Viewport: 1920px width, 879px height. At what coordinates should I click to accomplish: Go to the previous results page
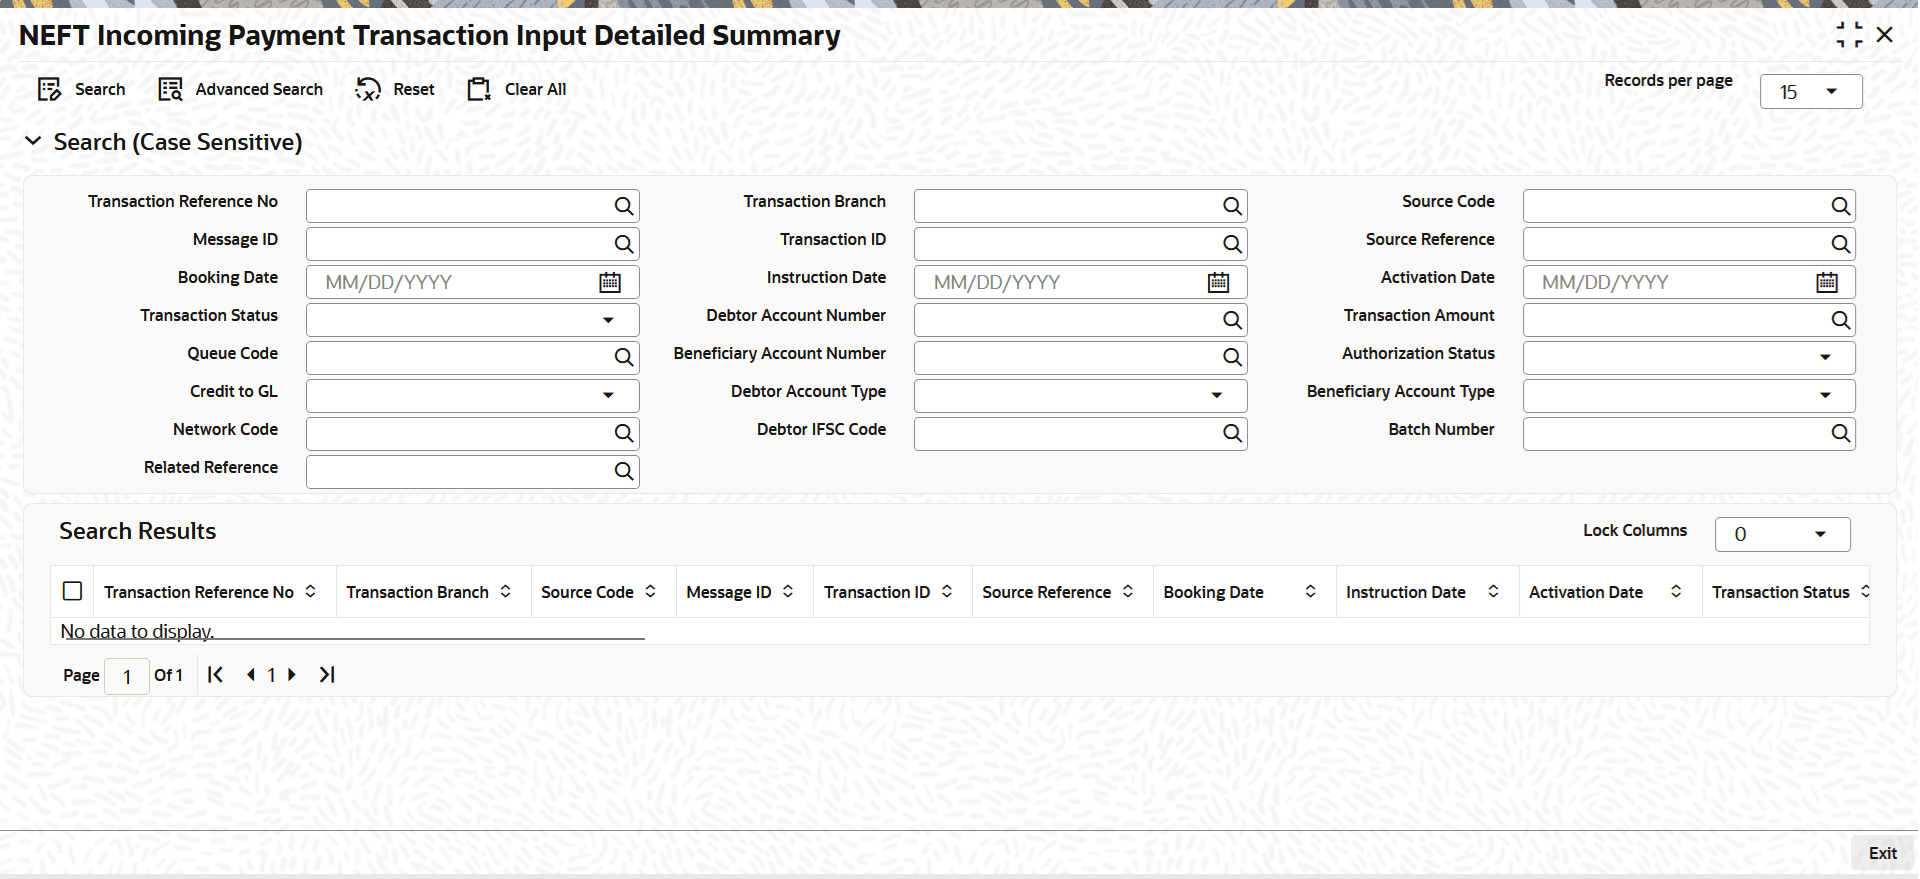[x=250, y=675]
